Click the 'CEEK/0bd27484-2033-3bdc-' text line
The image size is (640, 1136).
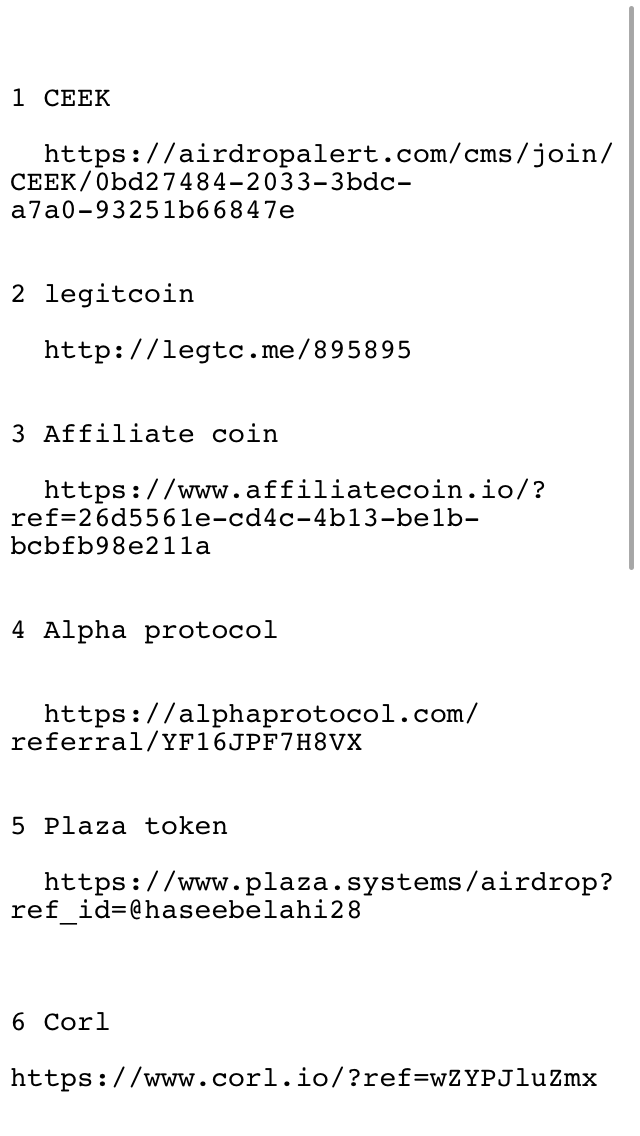click(x=212, y=182)
